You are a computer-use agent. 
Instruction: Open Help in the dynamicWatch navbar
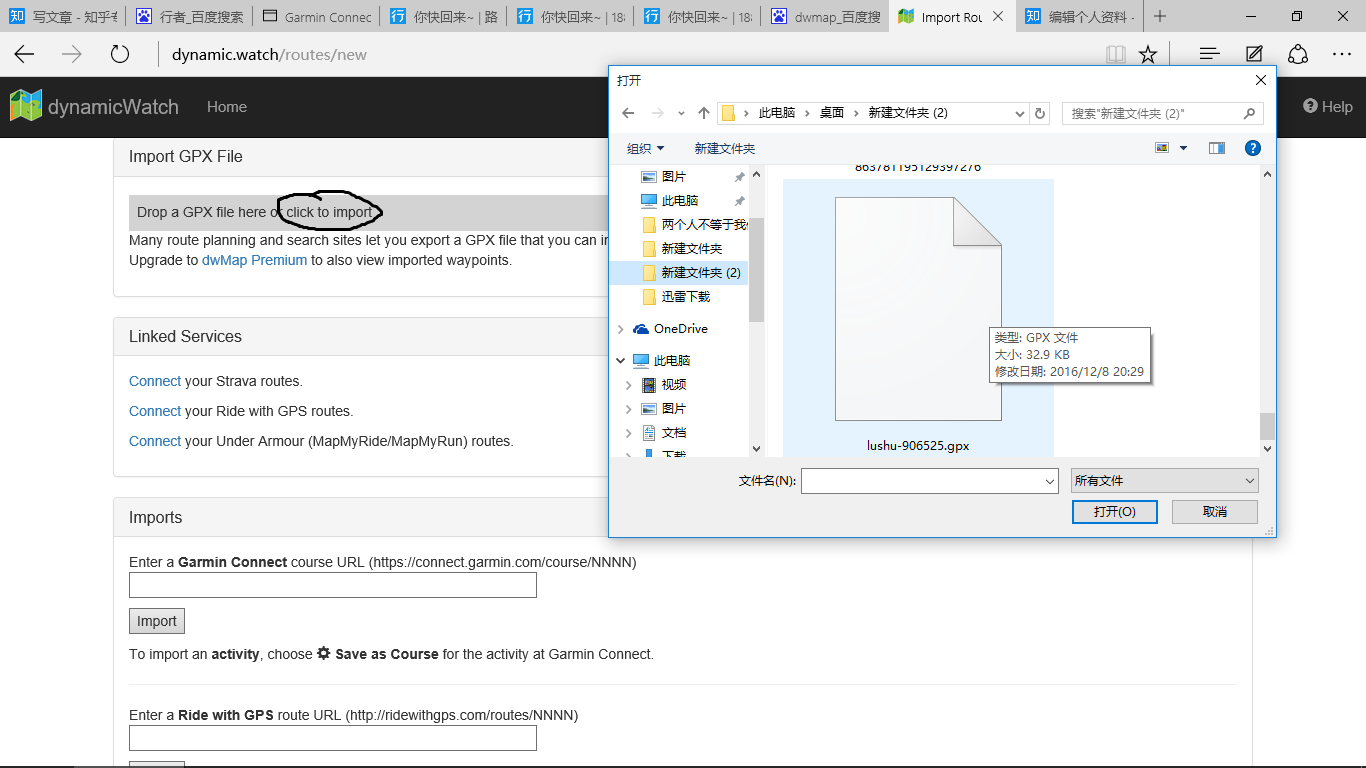click(x=1328, y=106)
